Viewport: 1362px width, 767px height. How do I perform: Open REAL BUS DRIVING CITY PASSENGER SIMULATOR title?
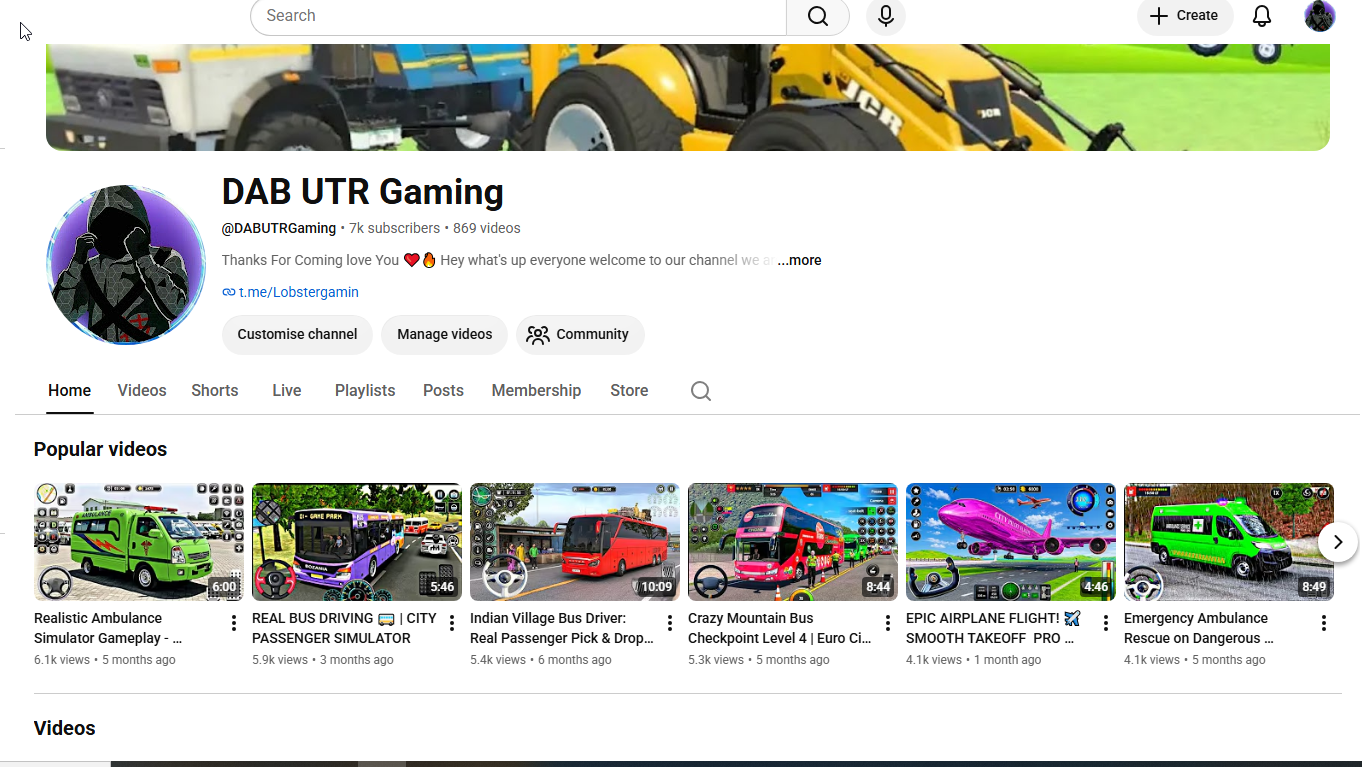(344, 628)
